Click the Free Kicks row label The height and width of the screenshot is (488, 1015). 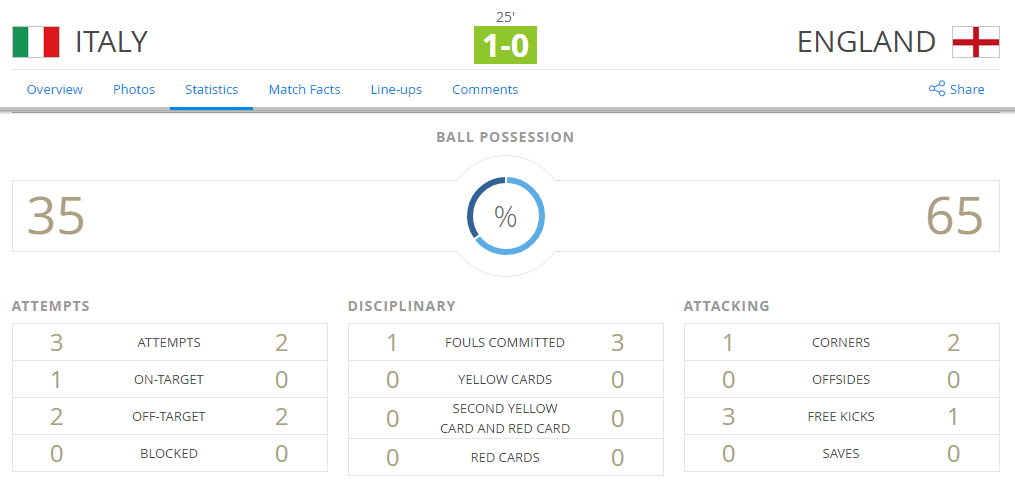[841, 416]
